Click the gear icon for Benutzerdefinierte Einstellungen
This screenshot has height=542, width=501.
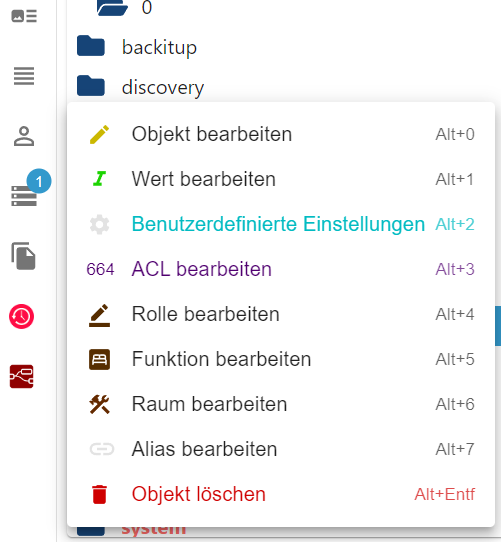pyautogui.click(x=100, y=224)
